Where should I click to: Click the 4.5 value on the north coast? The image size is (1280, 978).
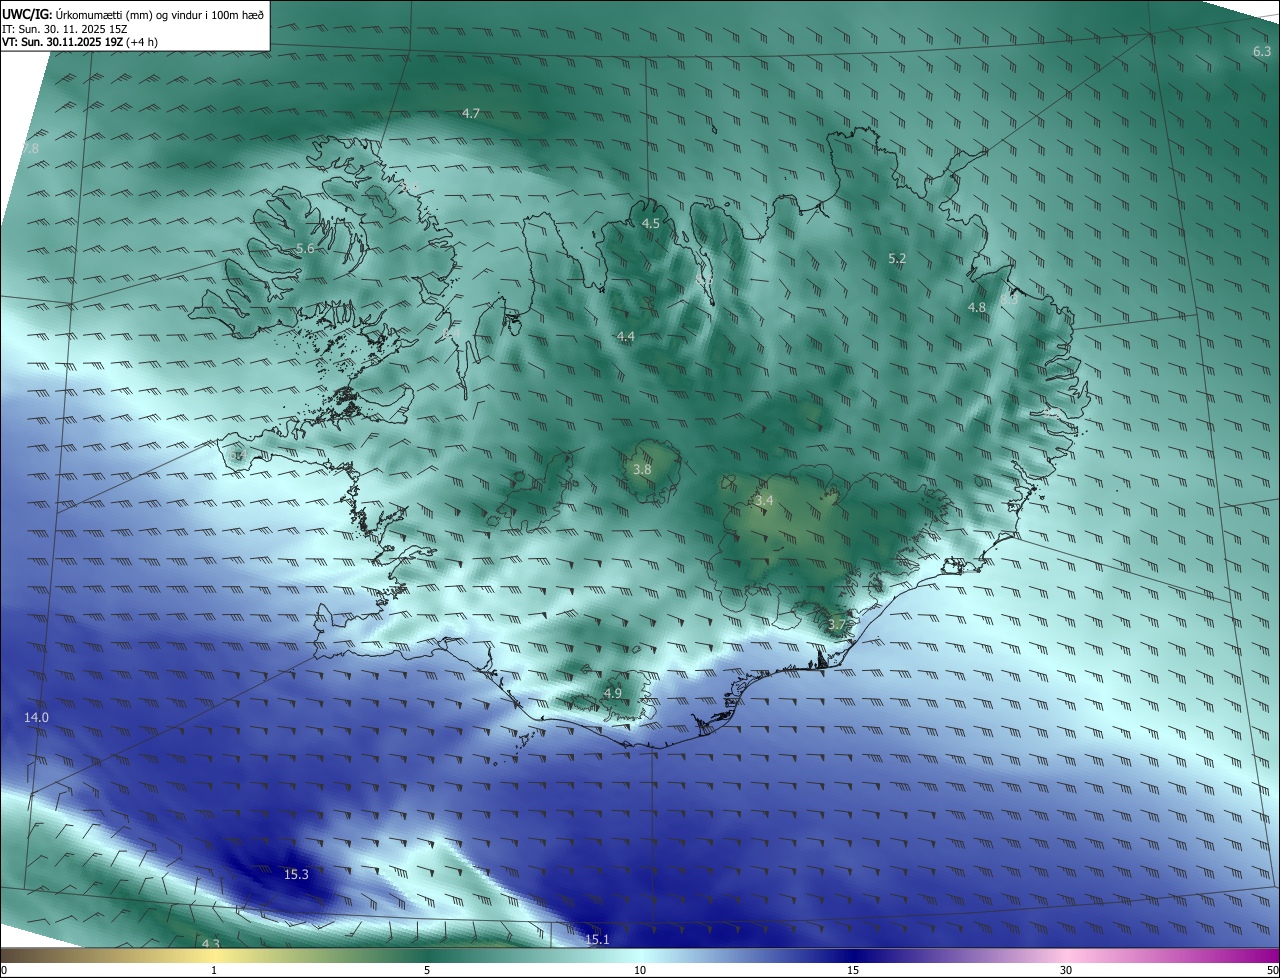pos(651,223)
